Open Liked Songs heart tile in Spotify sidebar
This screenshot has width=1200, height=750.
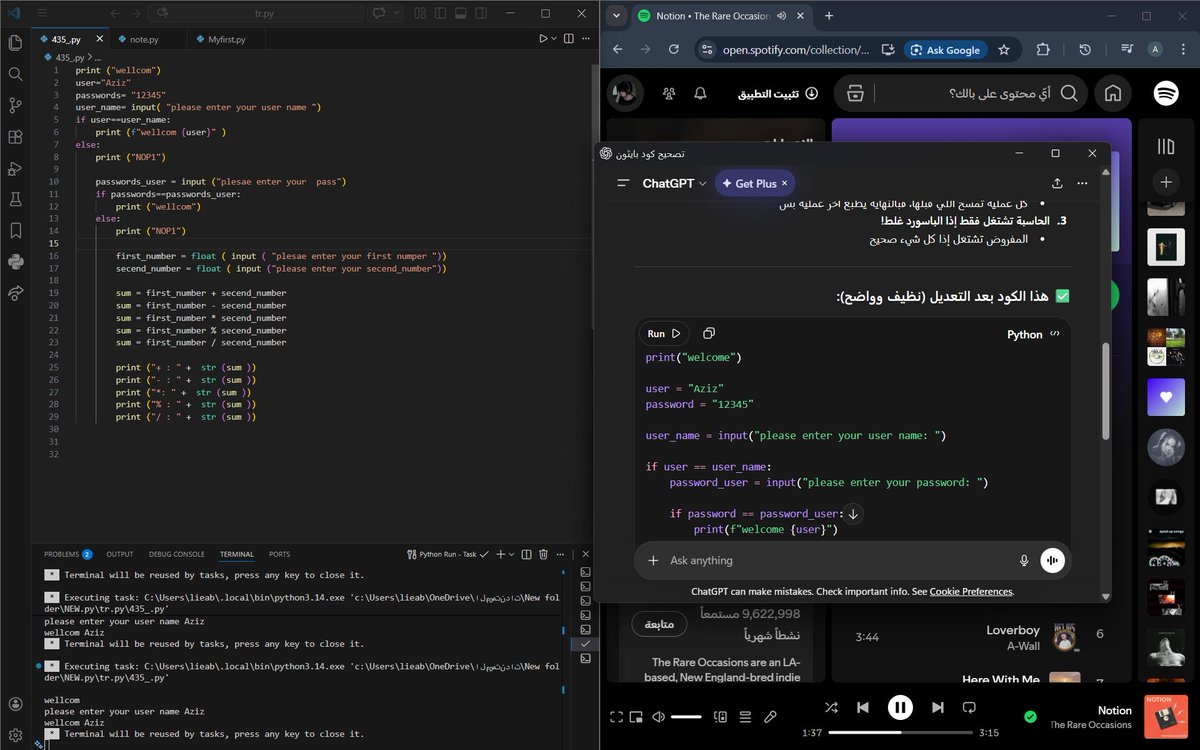pos(1165,396)
